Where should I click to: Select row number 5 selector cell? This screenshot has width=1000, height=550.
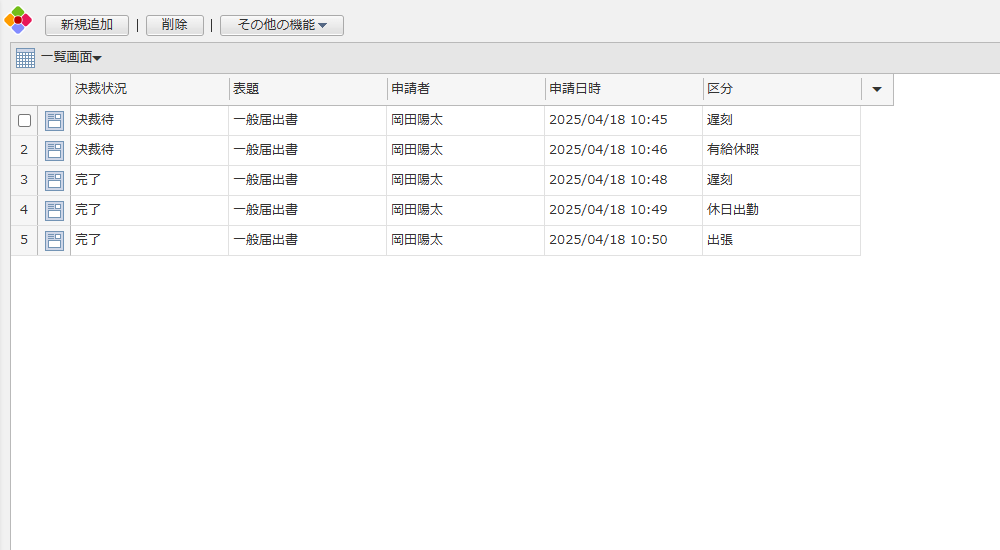click(24, 240)
